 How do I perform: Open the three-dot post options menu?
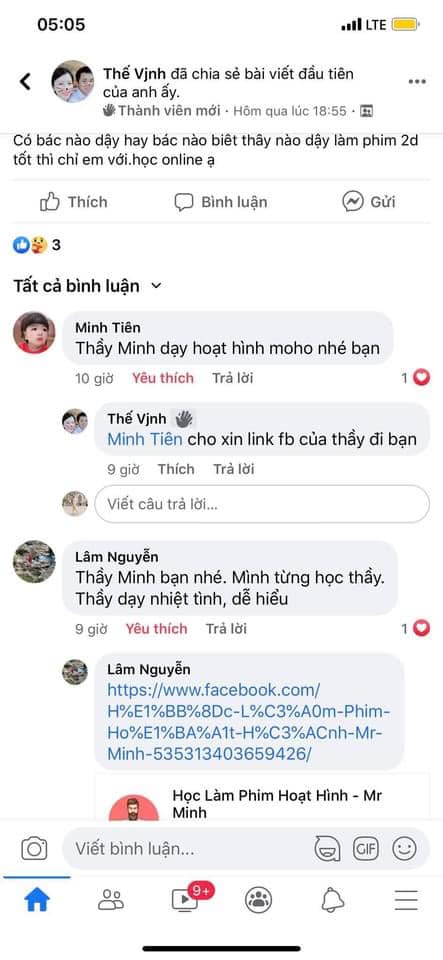[417, 81]
